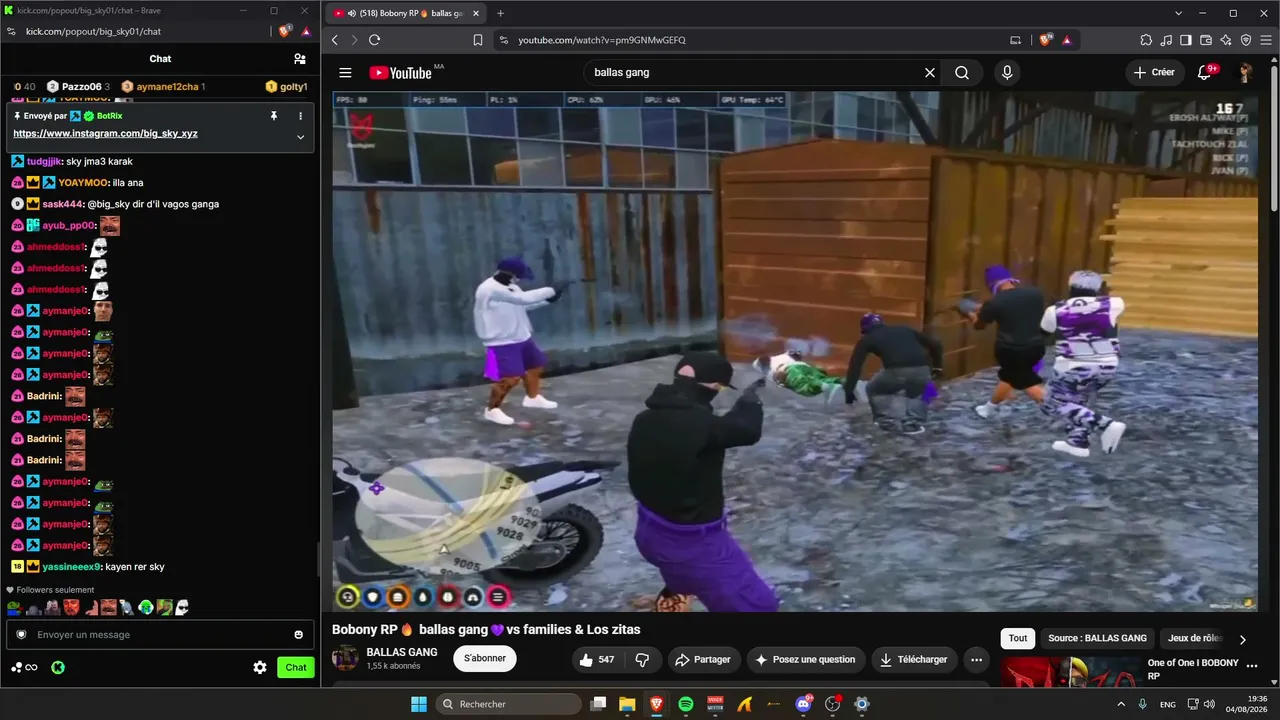Click Posez une question button
This screenshot has height=720, width=1280.
[806, 660]
